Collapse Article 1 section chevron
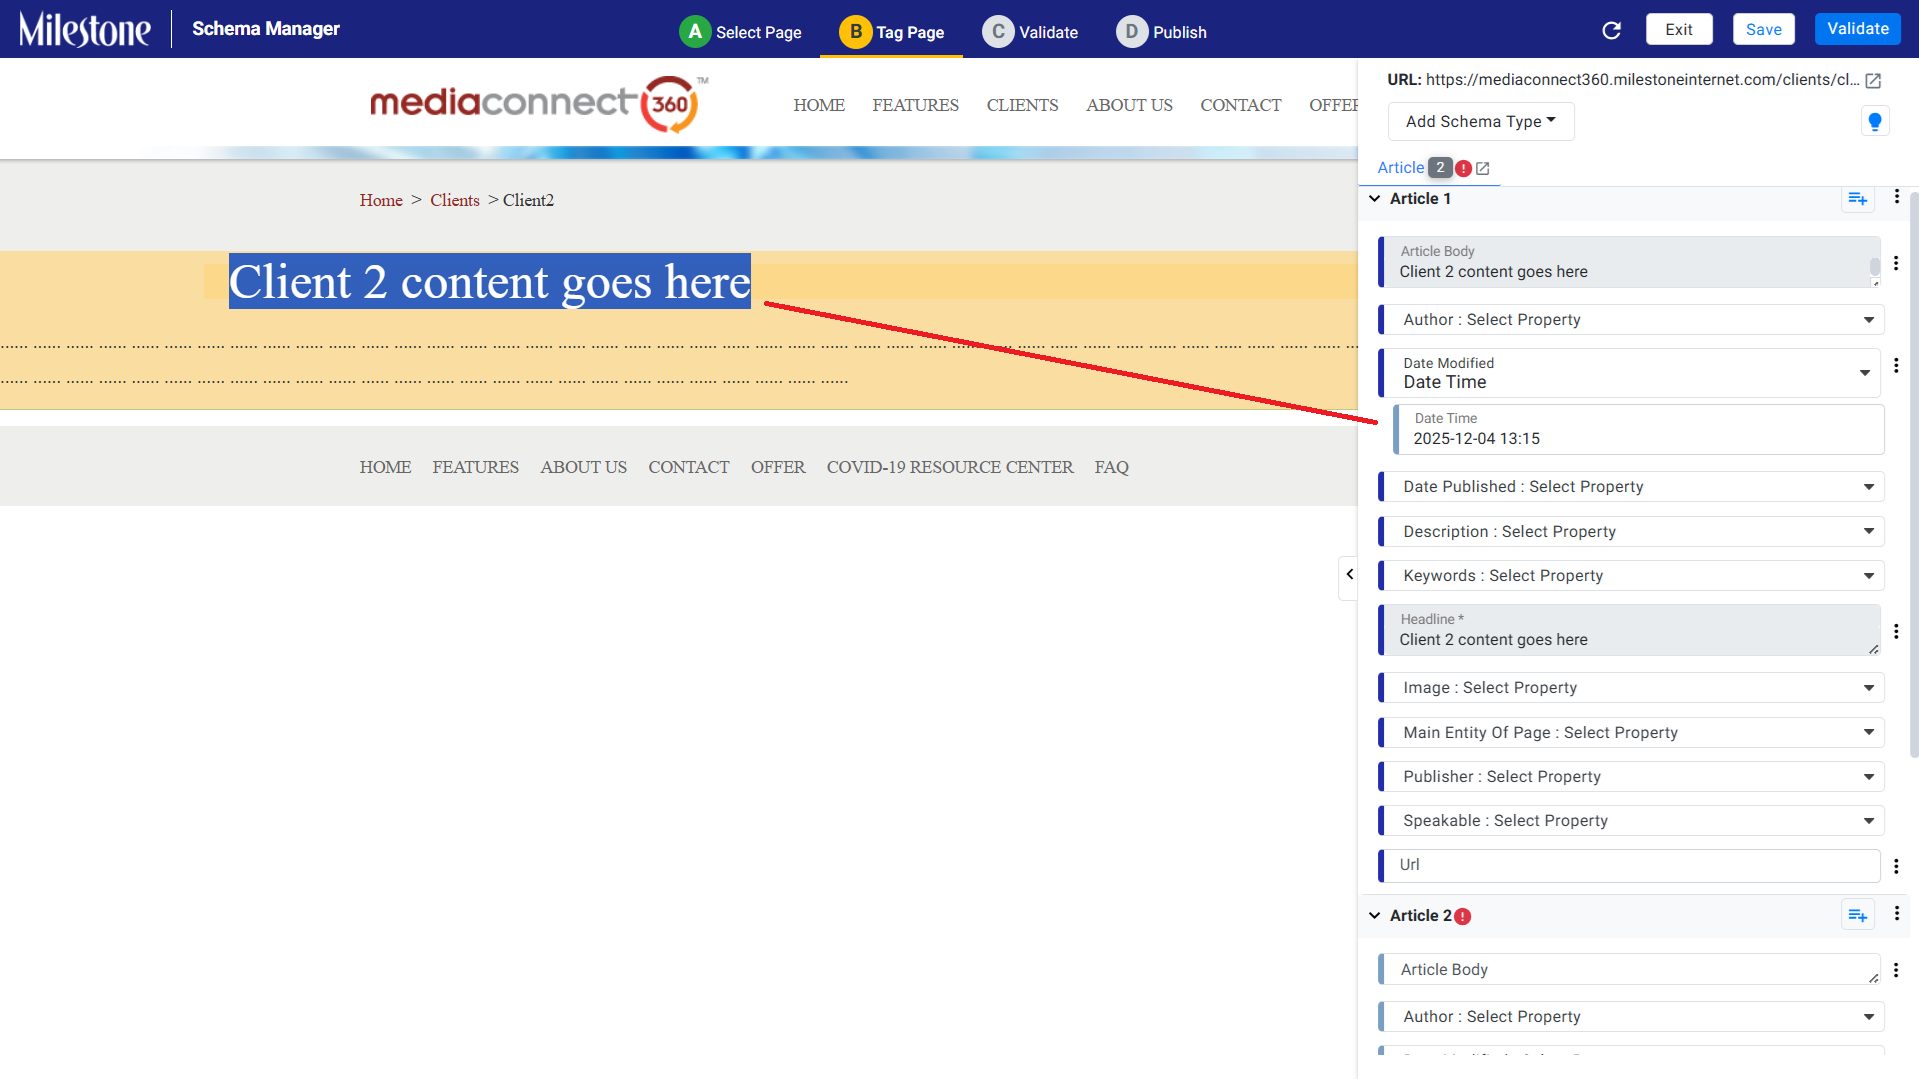Screen dimensions: 1919x1079 coord(1374,199)
